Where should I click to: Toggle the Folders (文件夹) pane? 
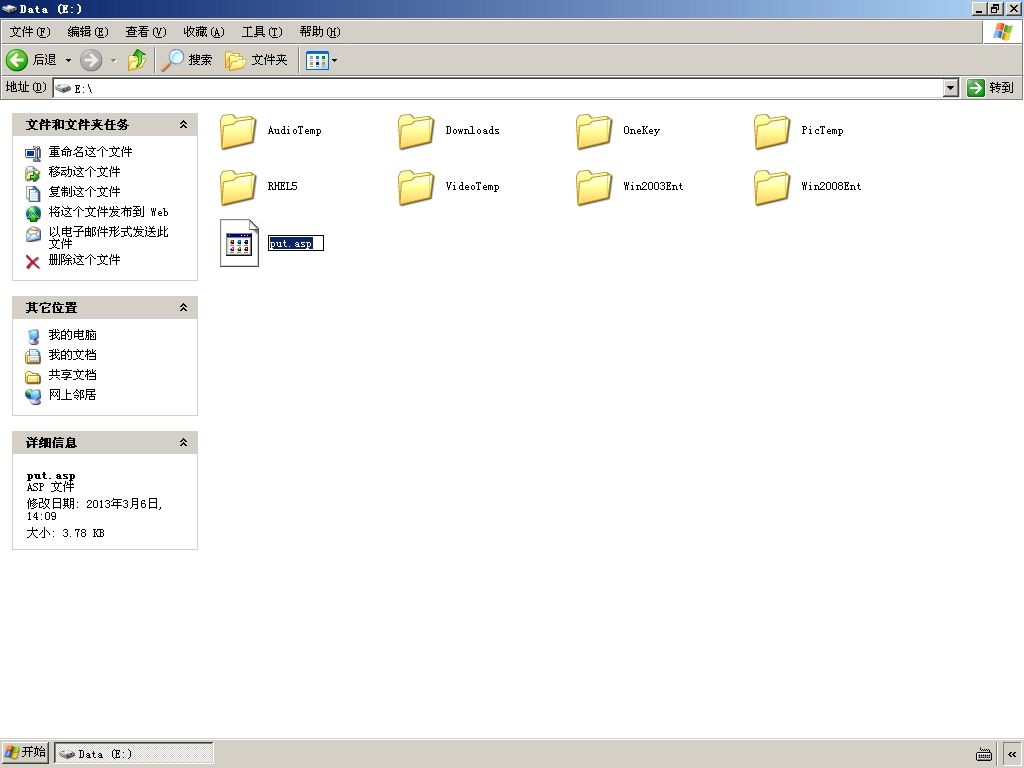coord(256,60)
